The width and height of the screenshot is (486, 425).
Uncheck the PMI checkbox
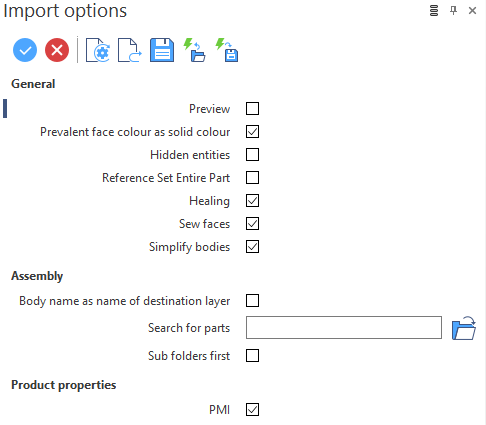252,410
